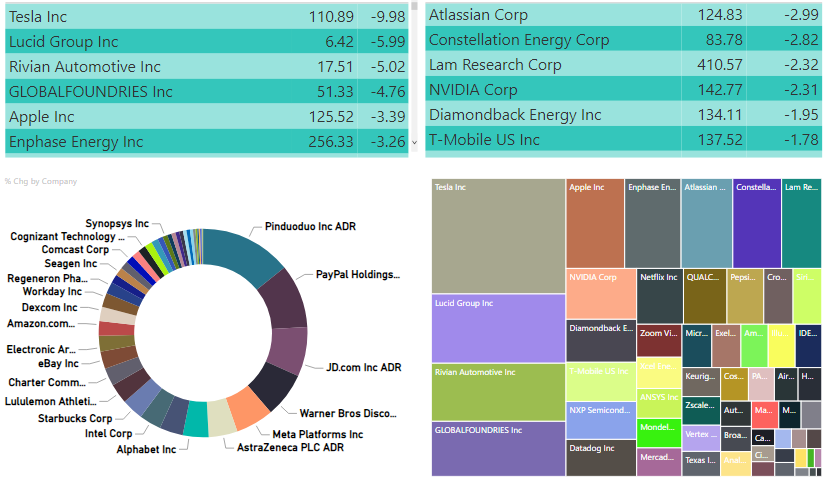Image resolution: width=824 pixels, height=479 pixels.
Task: Select Pinduoduo Inc ADR donut slice label
Action: tap(310, 227)
